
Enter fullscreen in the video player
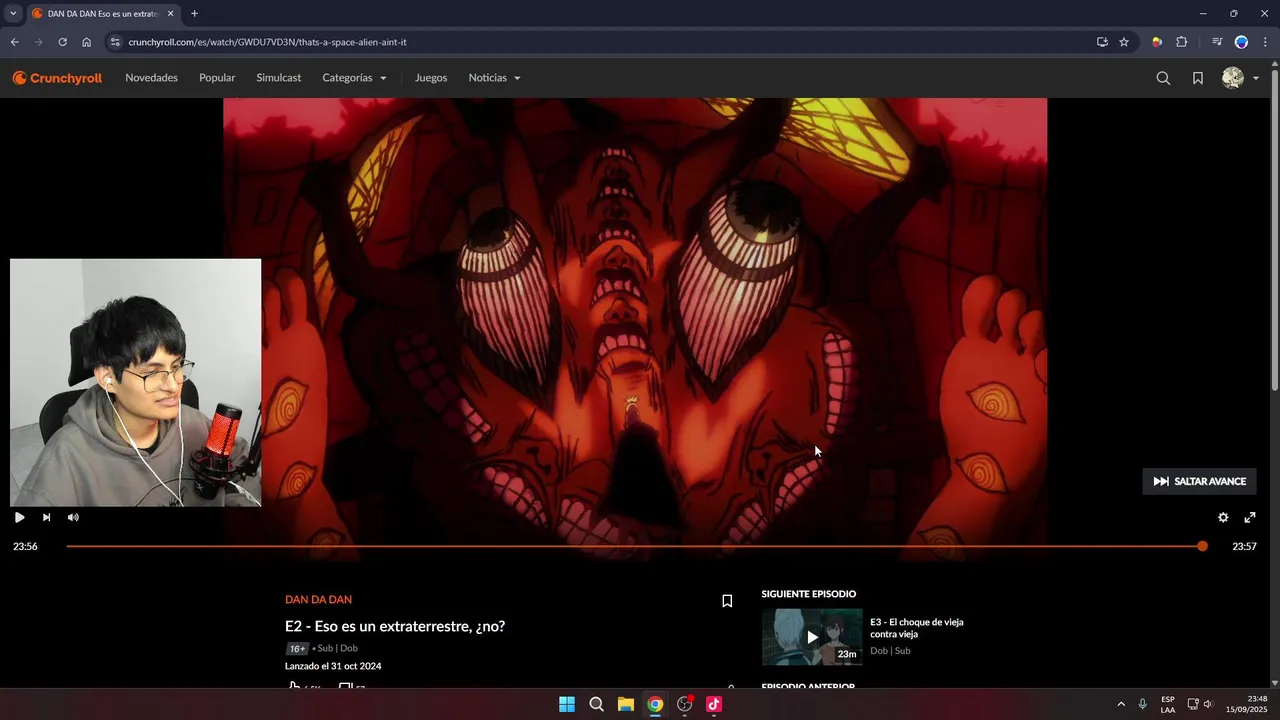1249,517
